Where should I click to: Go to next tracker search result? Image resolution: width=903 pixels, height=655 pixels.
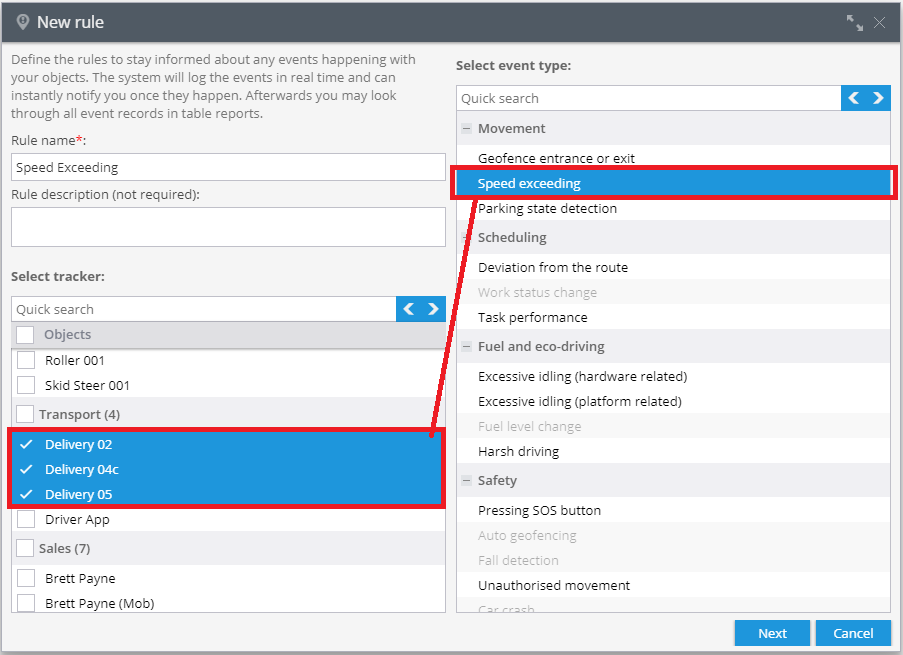(433, 309)
